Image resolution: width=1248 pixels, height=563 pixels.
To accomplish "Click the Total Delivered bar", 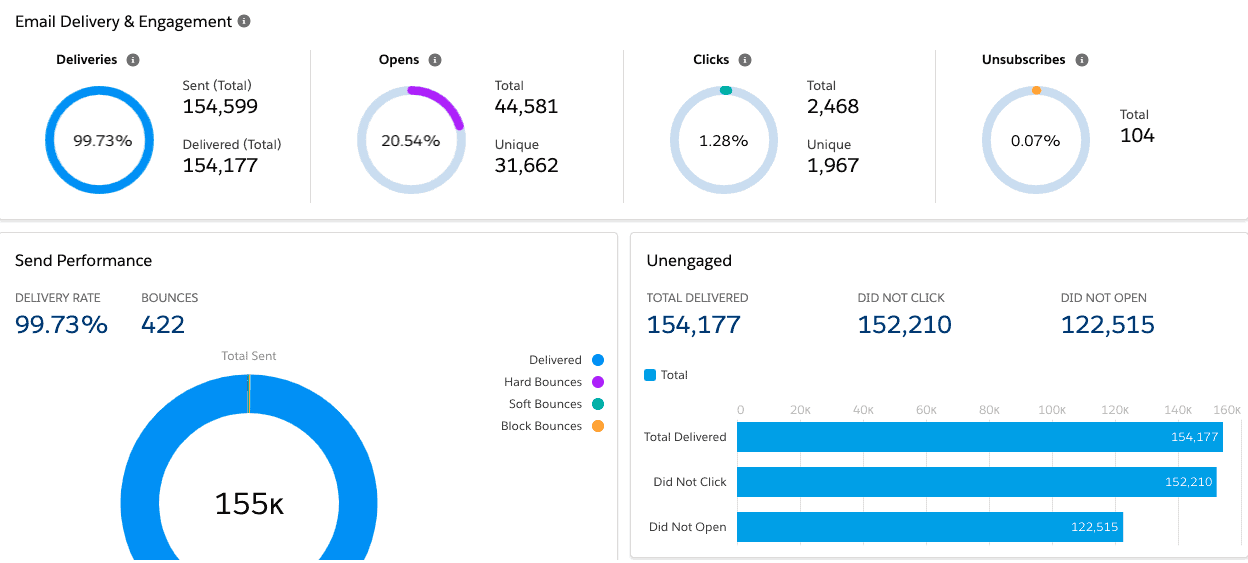I will (978, 437).
